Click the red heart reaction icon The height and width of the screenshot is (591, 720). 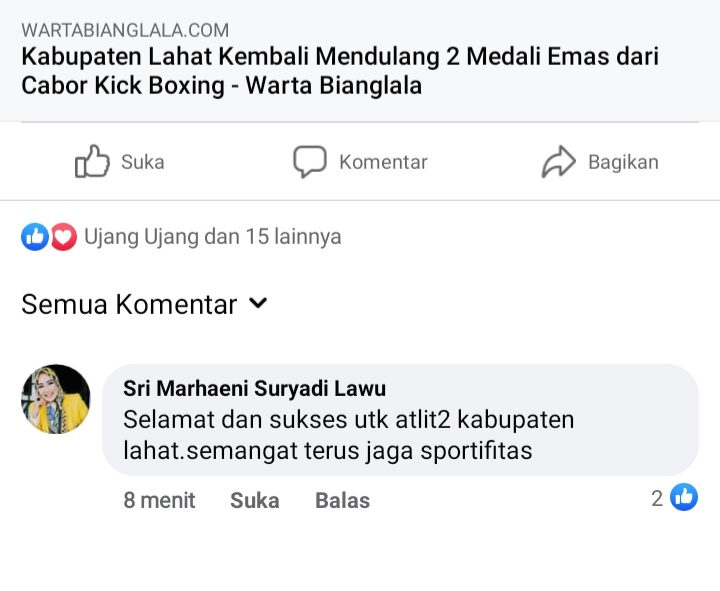tap(63, 237)
